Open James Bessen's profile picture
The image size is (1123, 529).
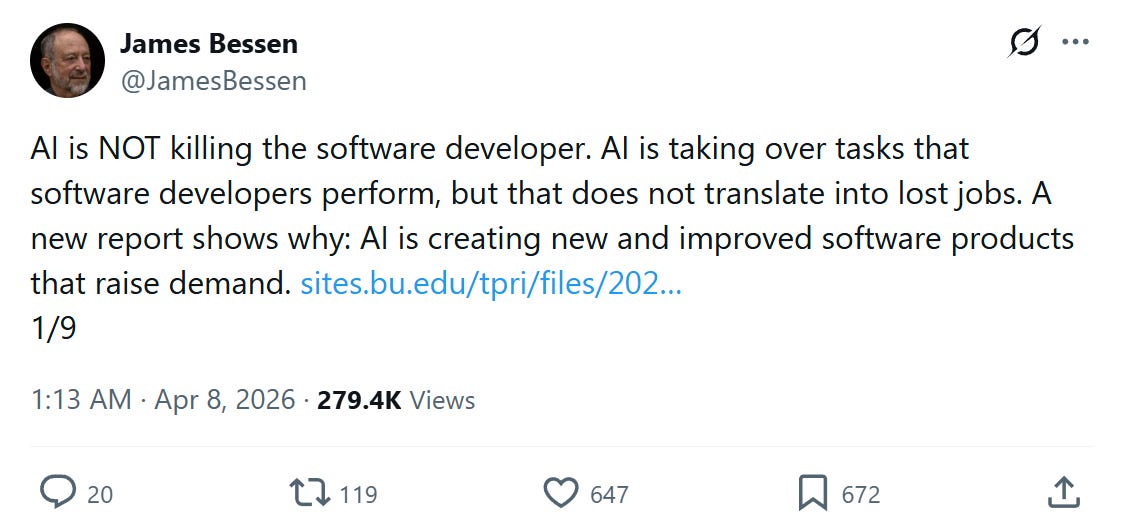click(x=67, y=60)
